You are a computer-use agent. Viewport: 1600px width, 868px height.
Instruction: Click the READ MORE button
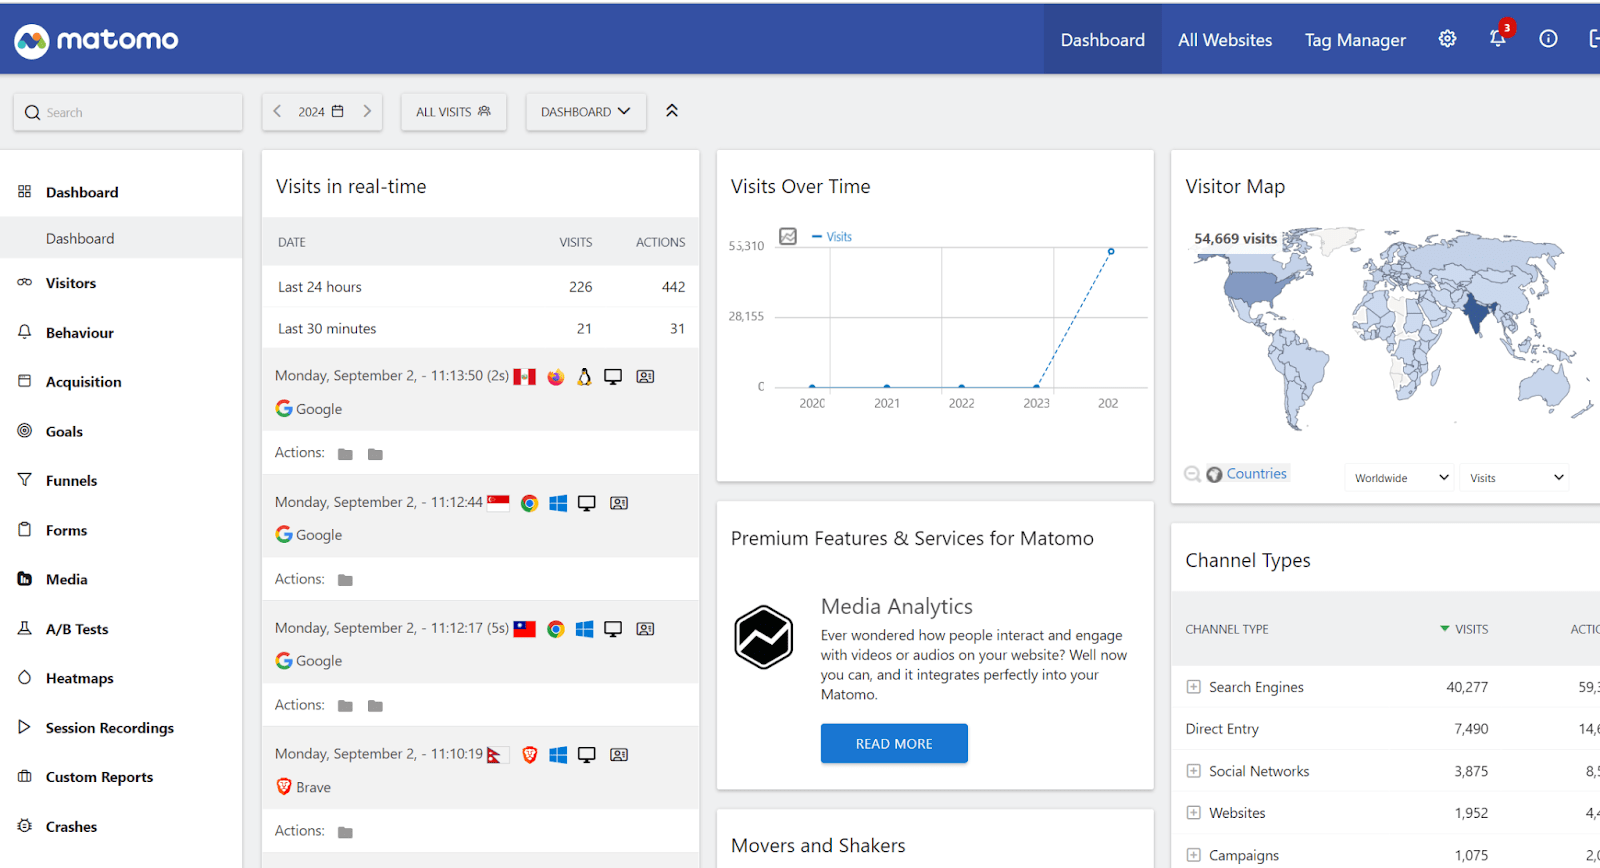(x=894, y=744)
